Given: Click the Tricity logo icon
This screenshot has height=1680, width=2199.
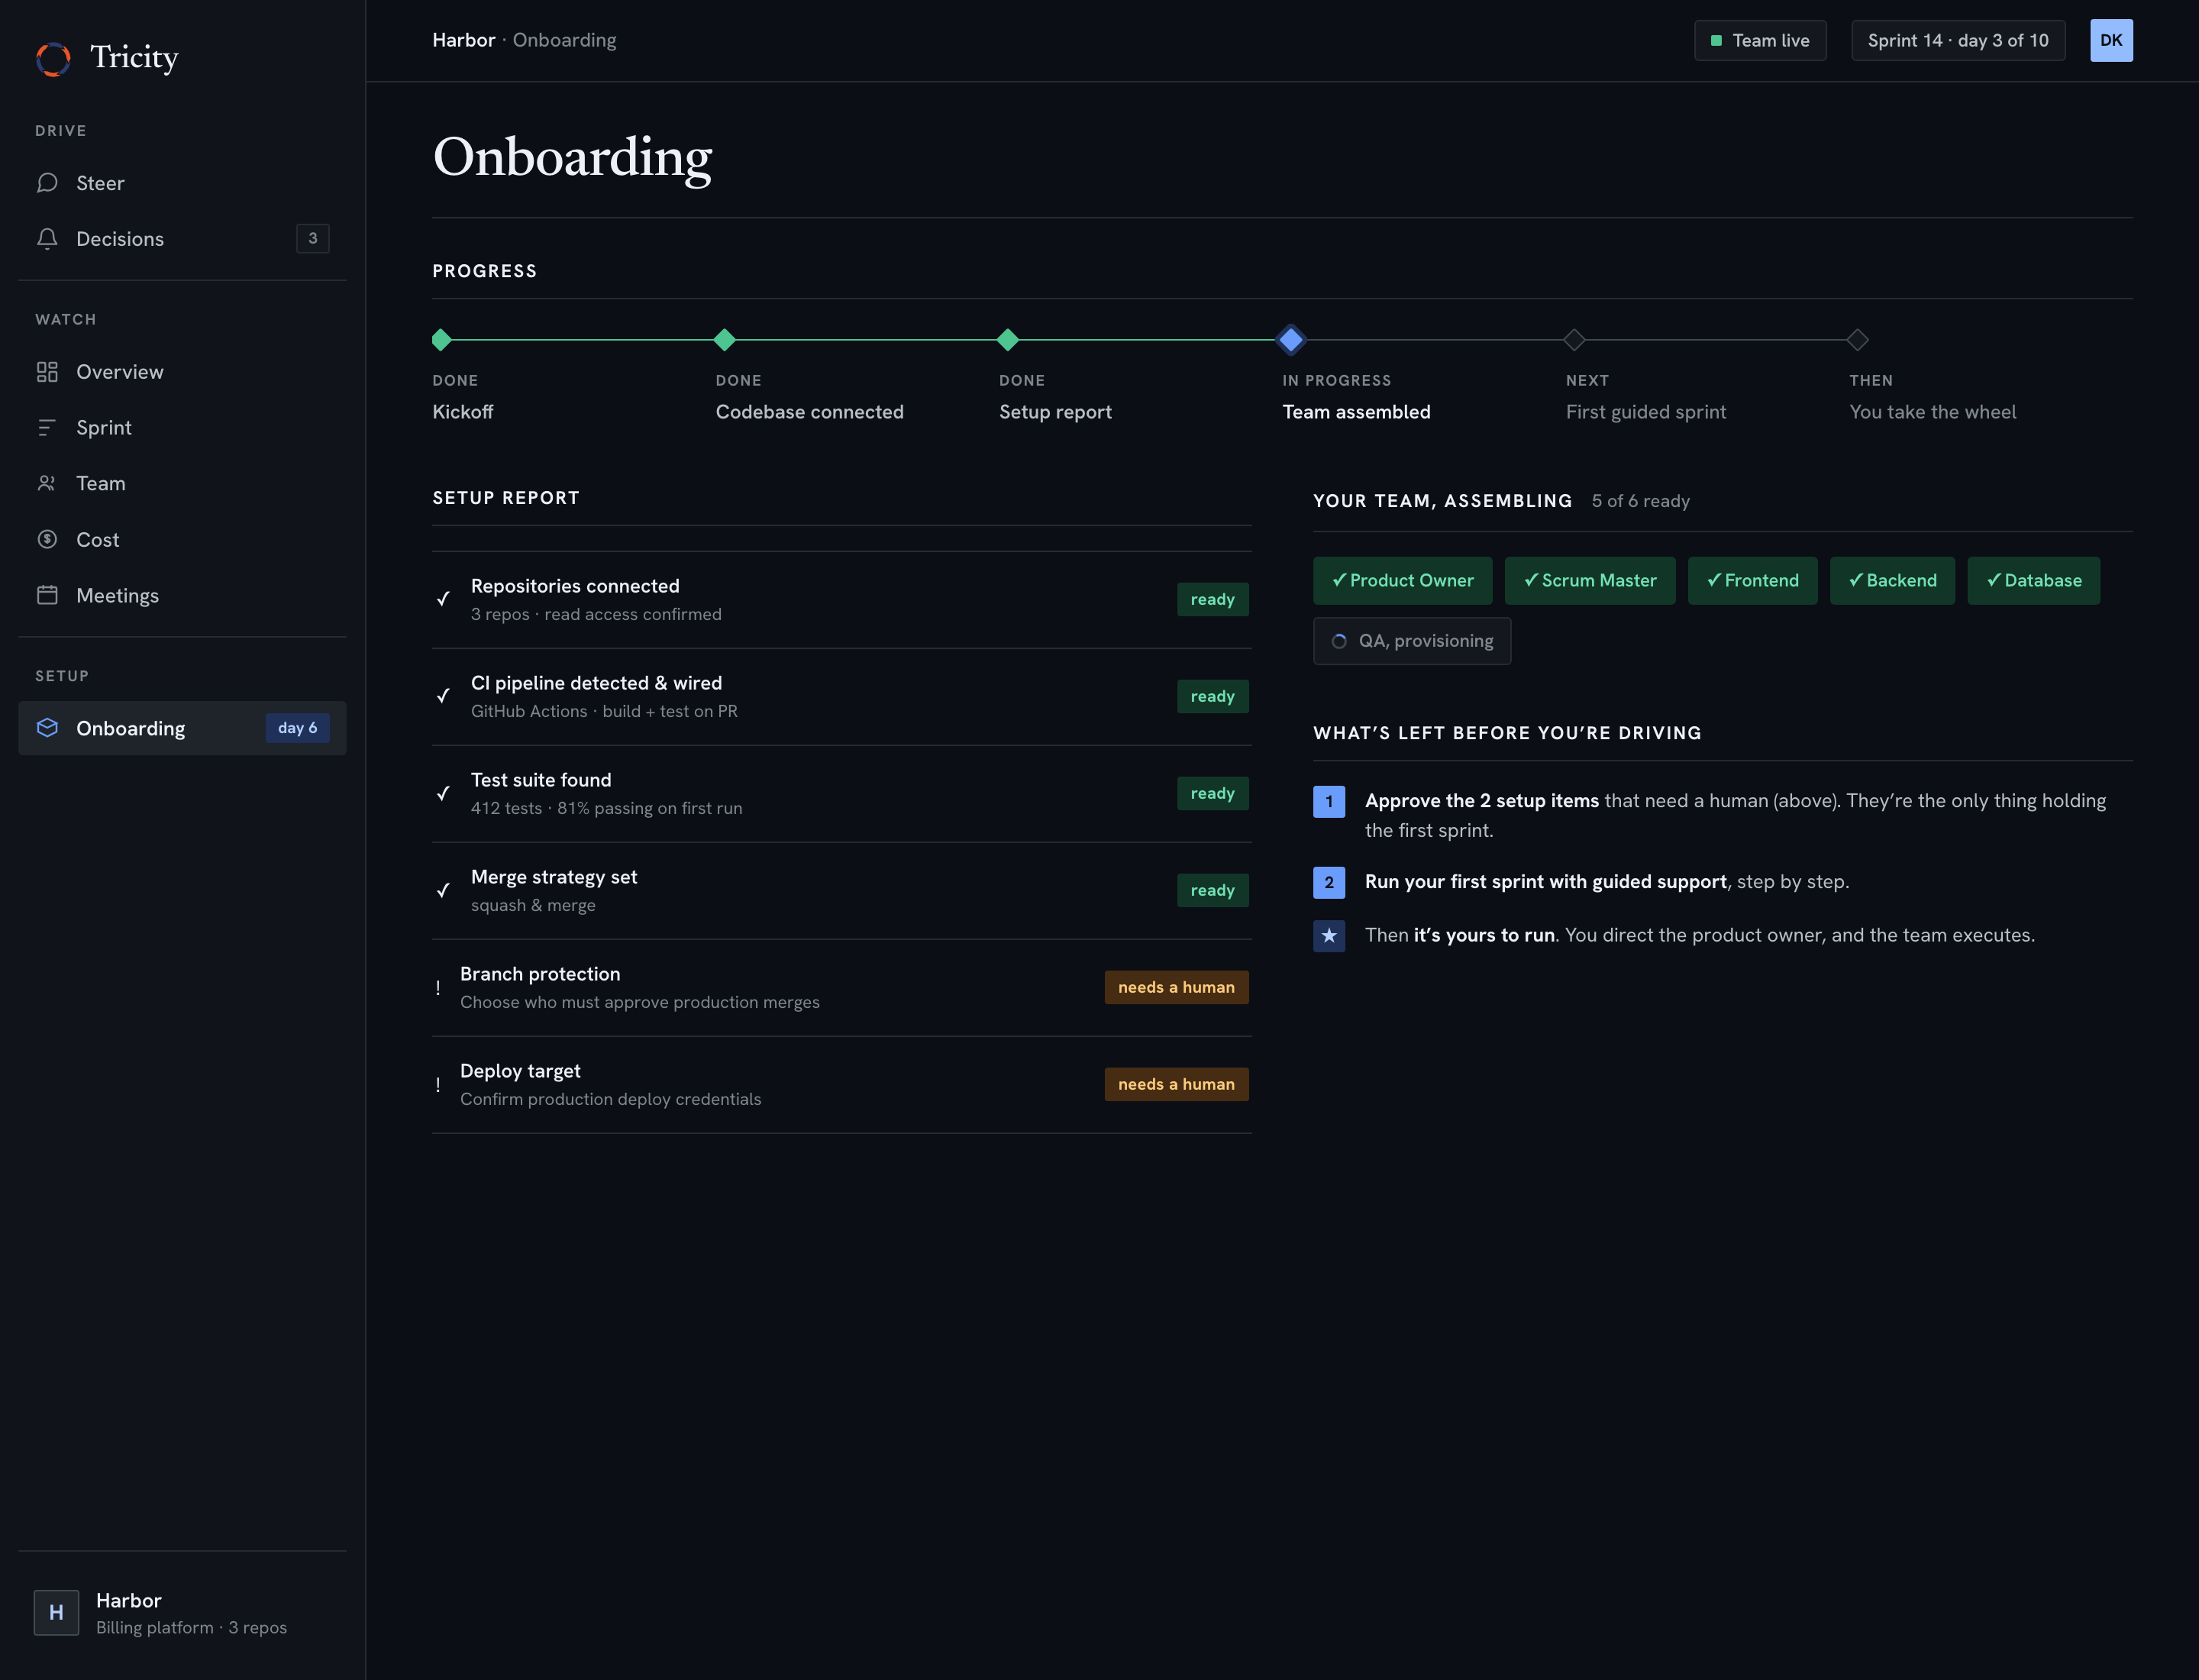Looking at the screenshot, I should pyautogui.click(x=53, y=58).
